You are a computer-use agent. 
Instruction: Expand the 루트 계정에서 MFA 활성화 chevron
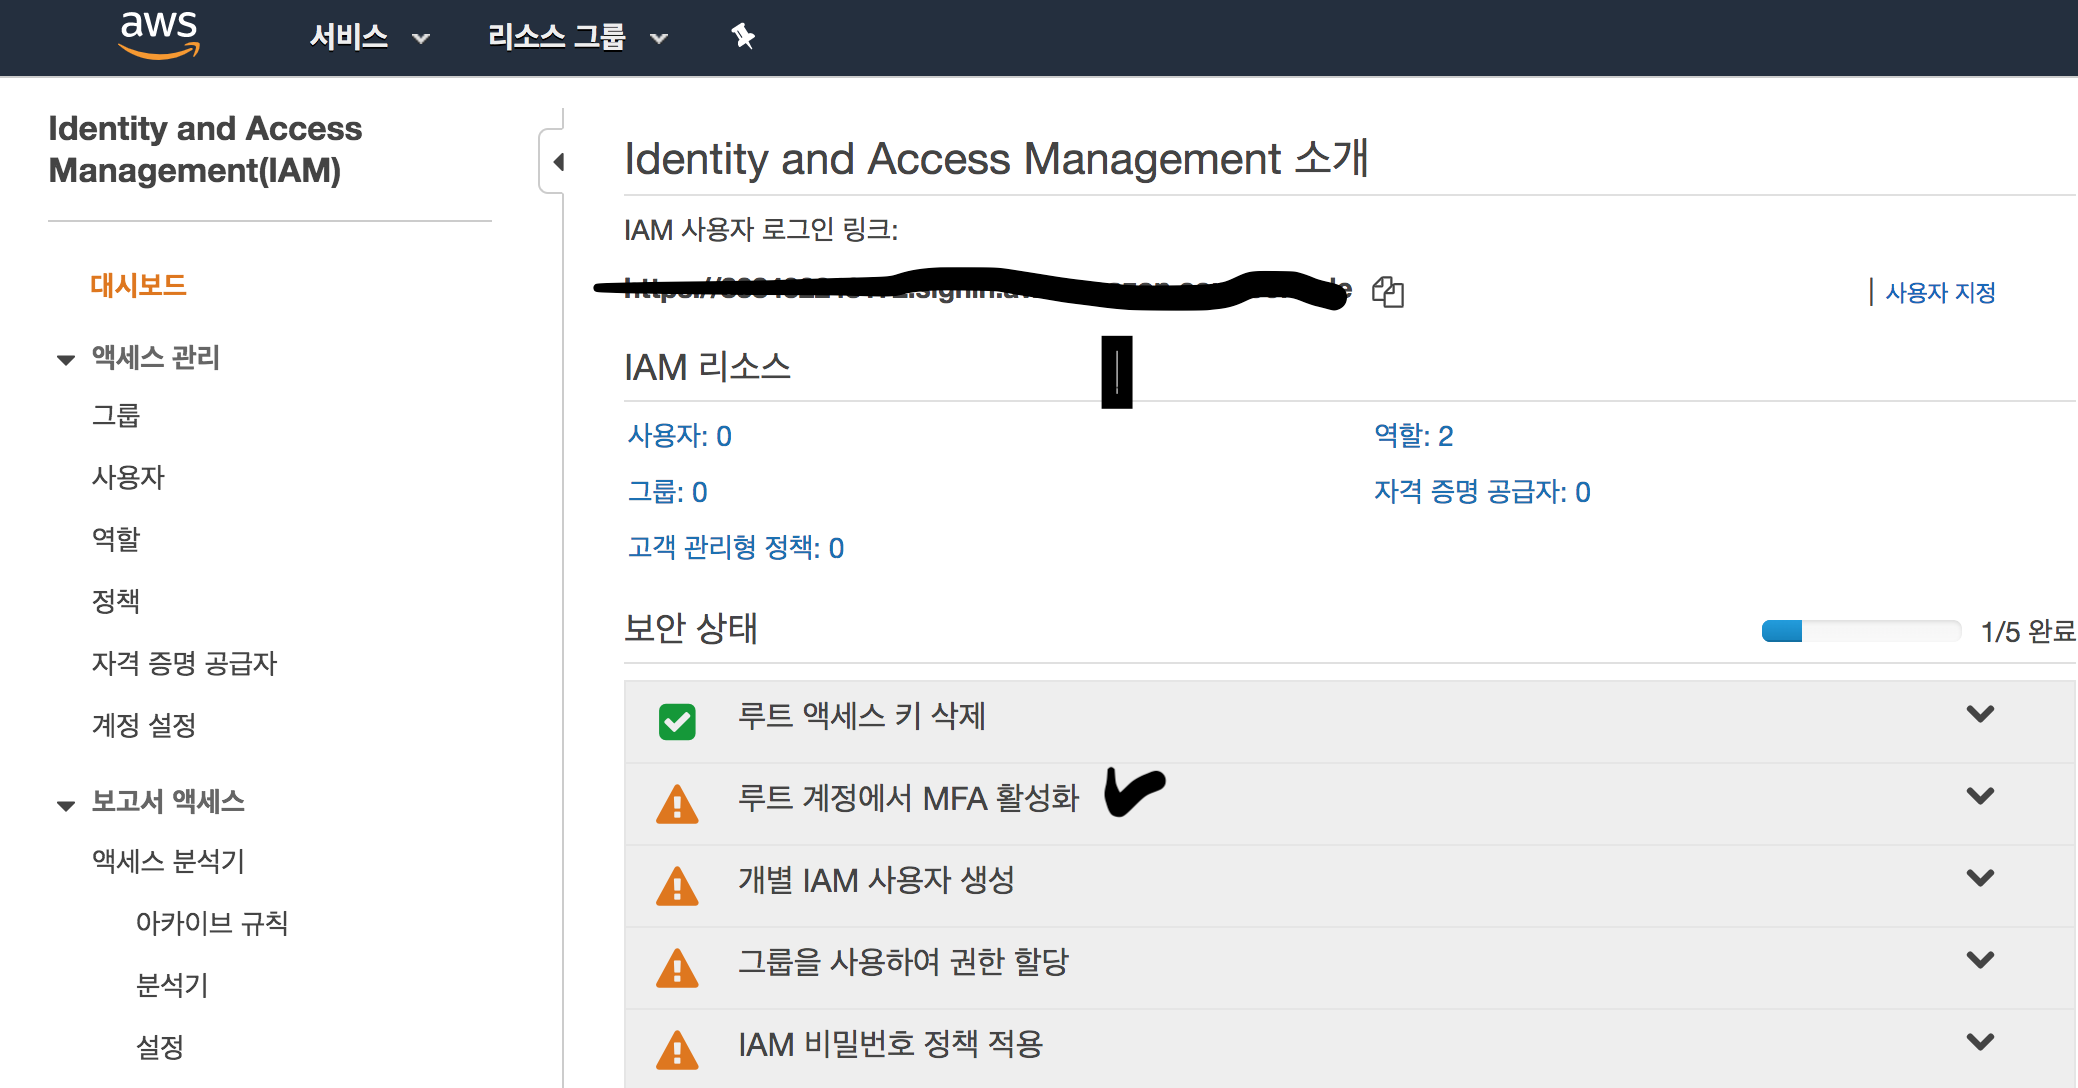1980,796
